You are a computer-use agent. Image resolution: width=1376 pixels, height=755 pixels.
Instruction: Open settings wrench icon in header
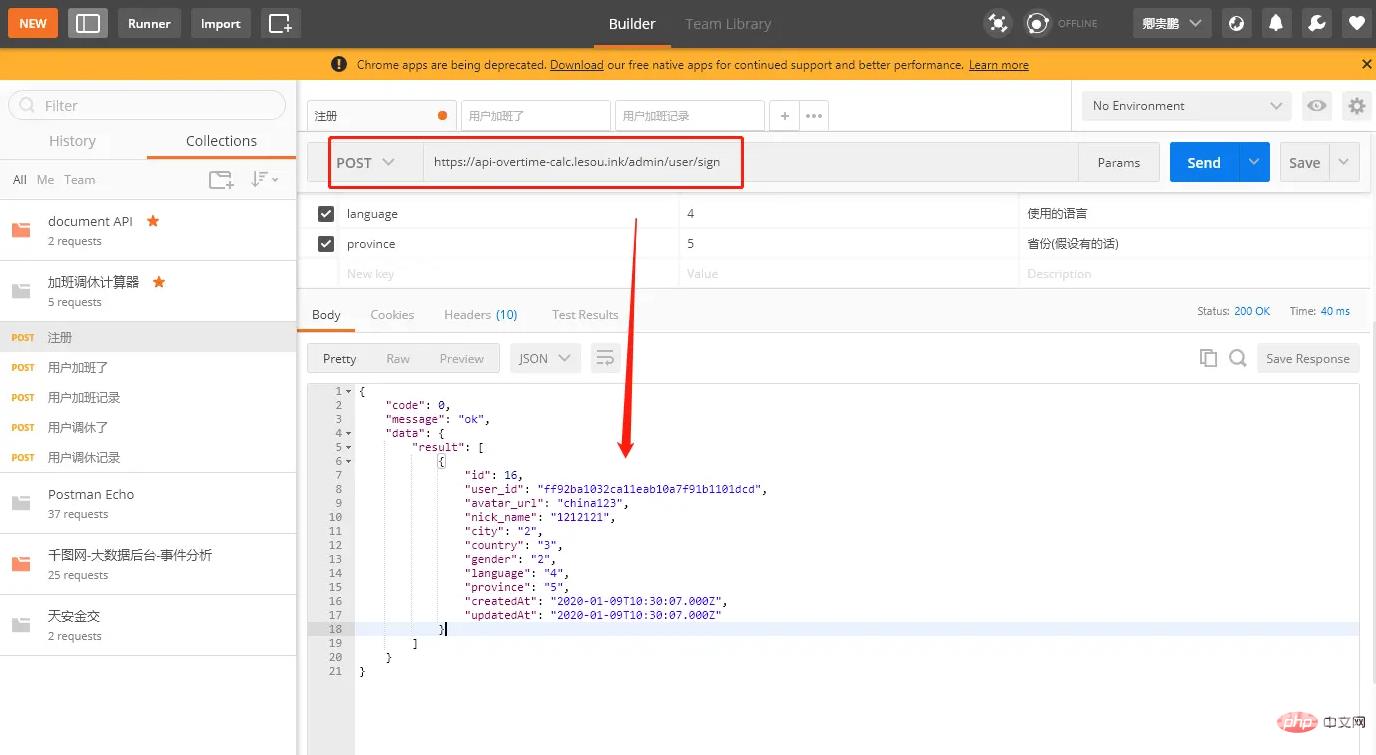1316,23
